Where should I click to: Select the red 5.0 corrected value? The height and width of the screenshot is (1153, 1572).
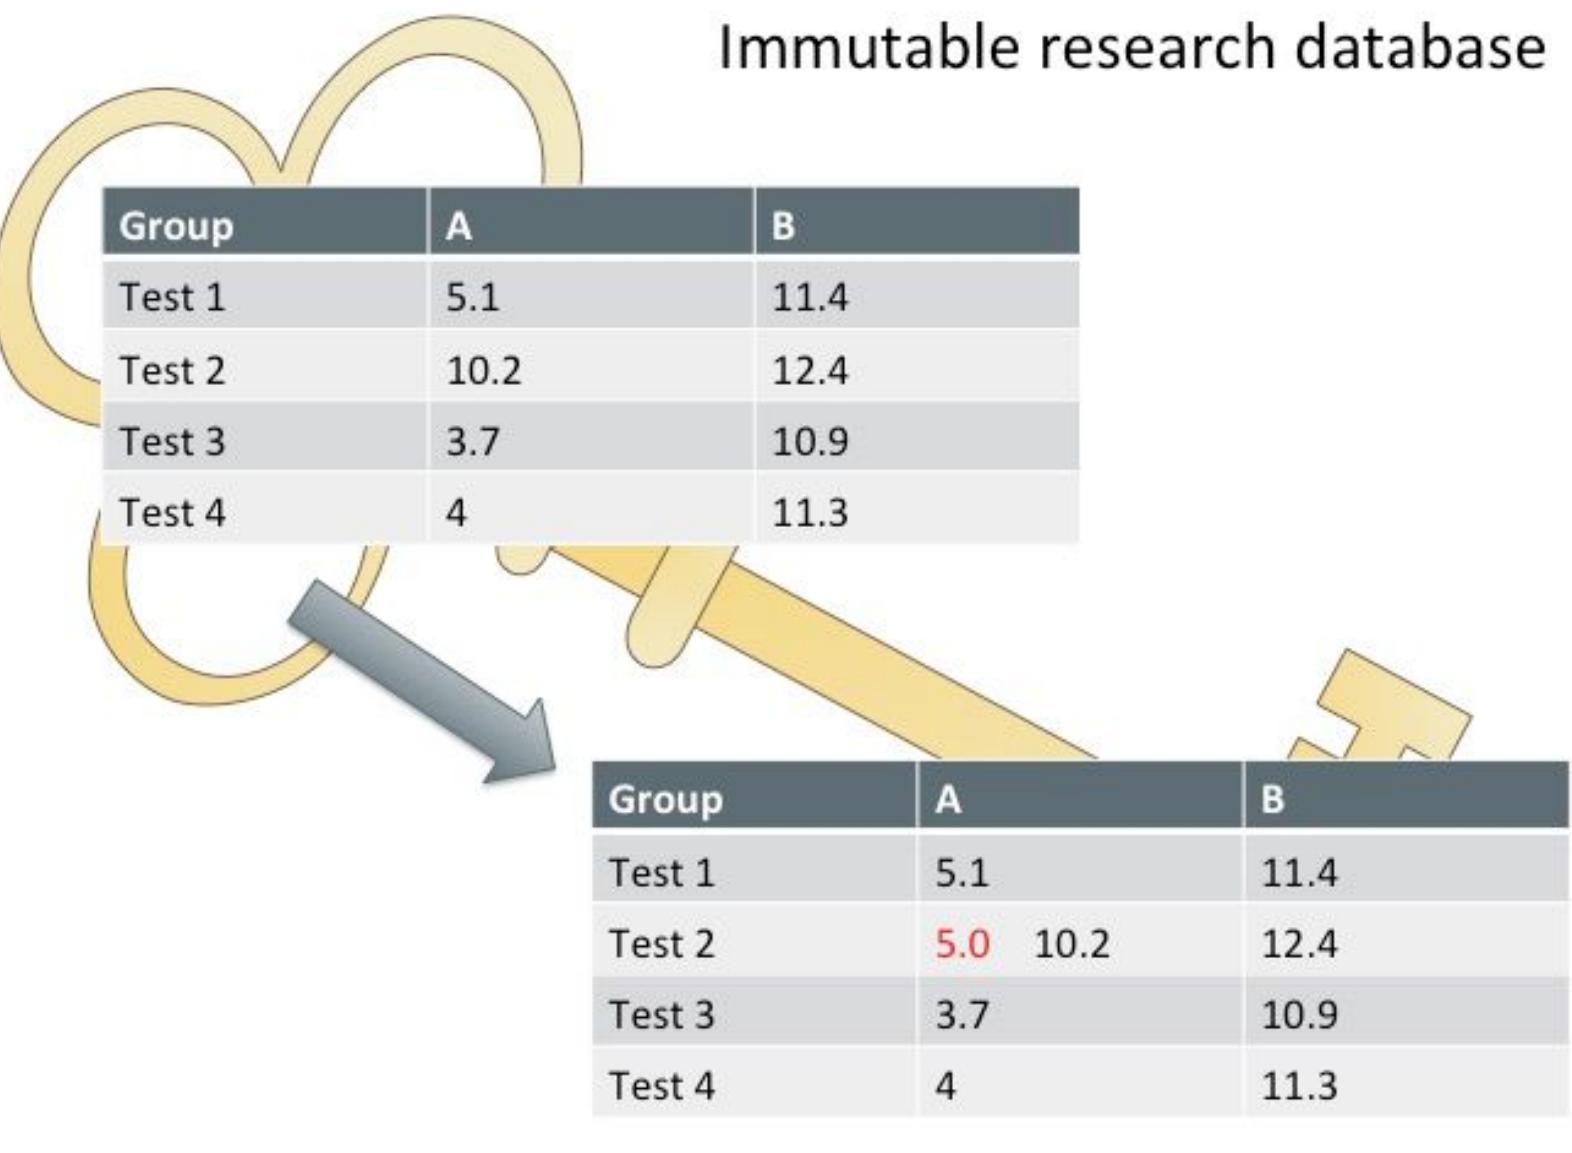coord(962,944)
